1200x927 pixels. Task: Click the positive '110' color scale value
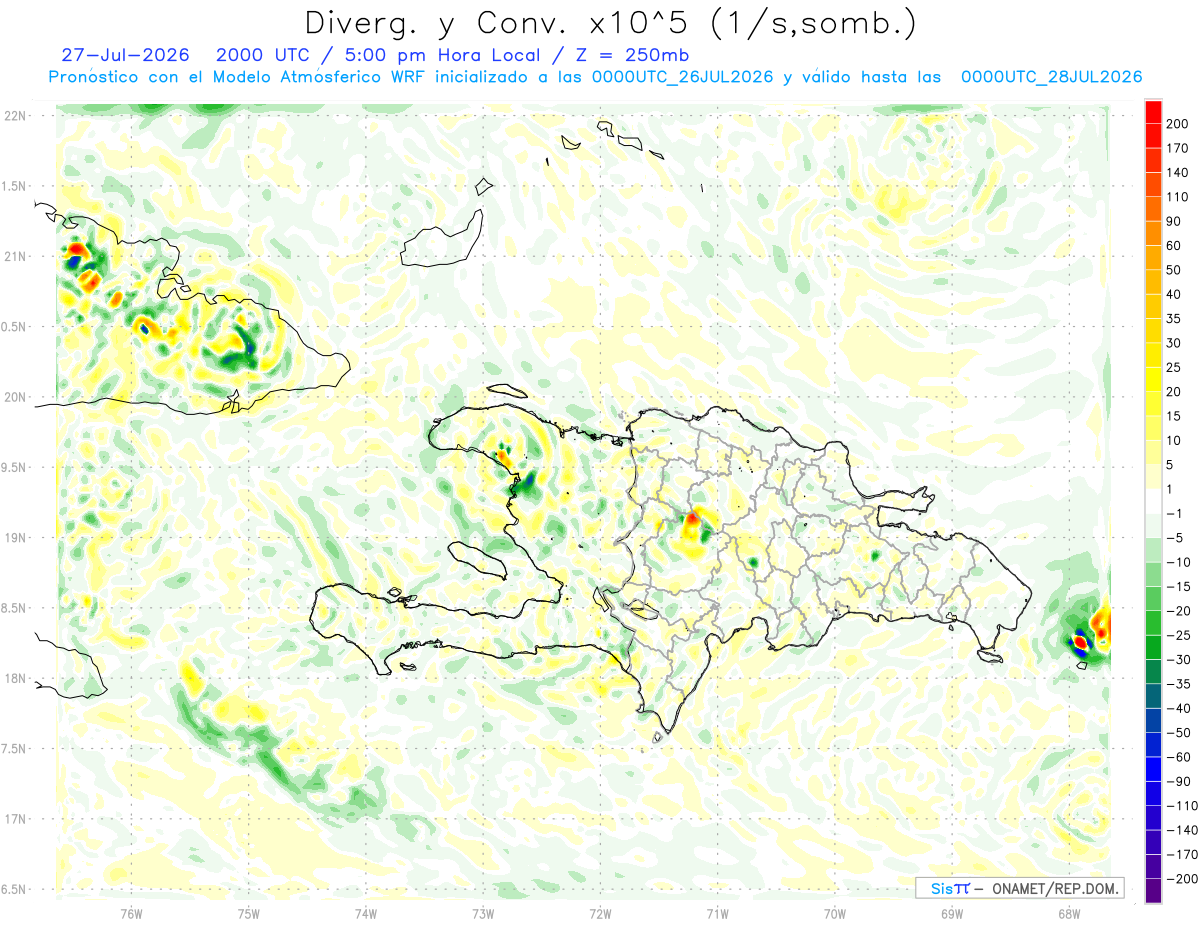coord(1177,197)
